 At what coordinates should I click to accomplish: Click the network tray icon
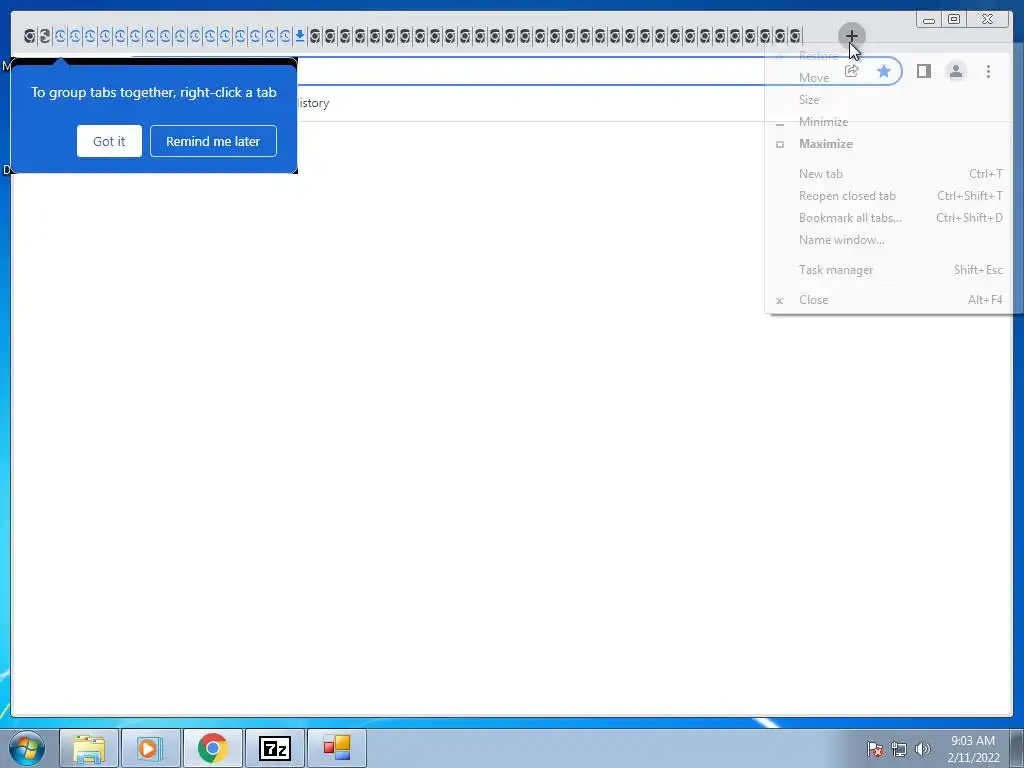pyautogui.click(x=899, y=749)
